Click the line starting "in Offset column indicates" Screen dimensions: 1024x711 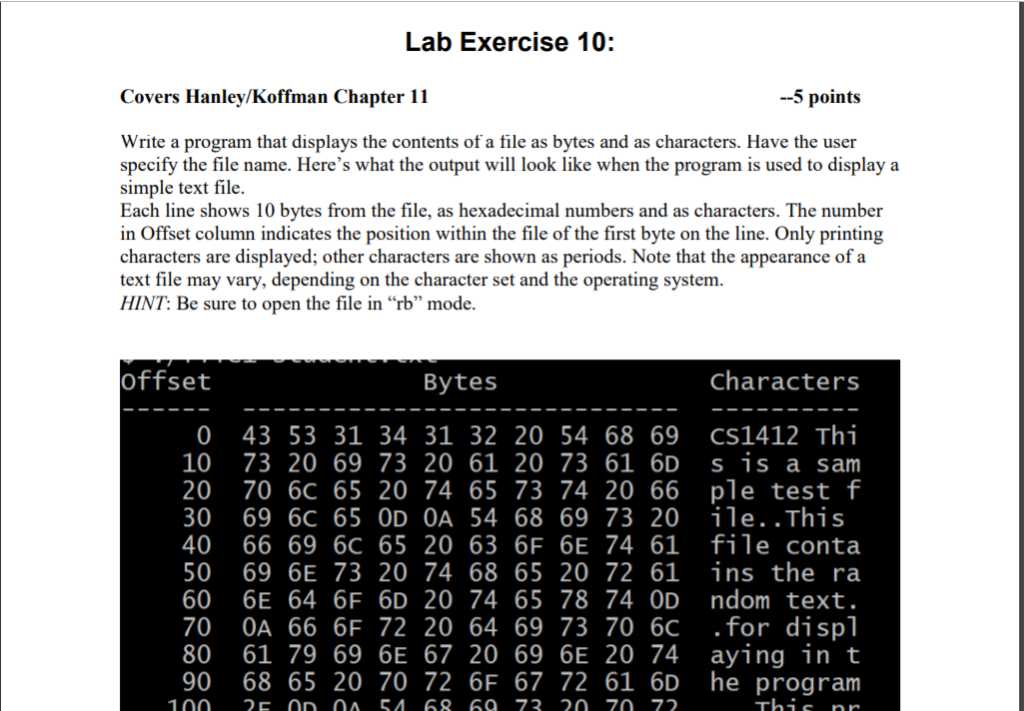502,234
